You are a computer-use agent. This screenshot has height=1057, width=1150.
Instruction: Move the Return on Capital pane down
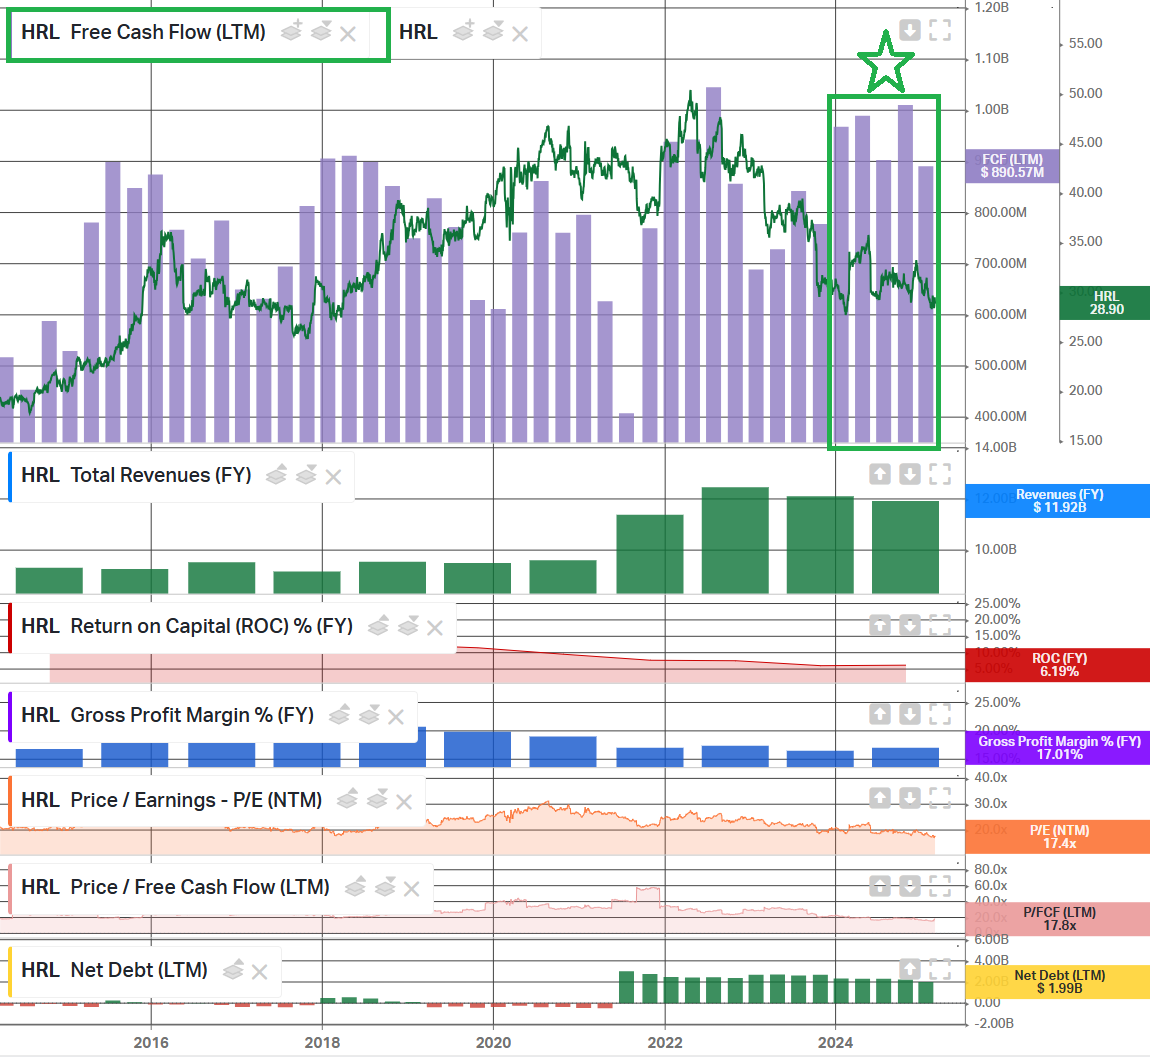[910, 625]
